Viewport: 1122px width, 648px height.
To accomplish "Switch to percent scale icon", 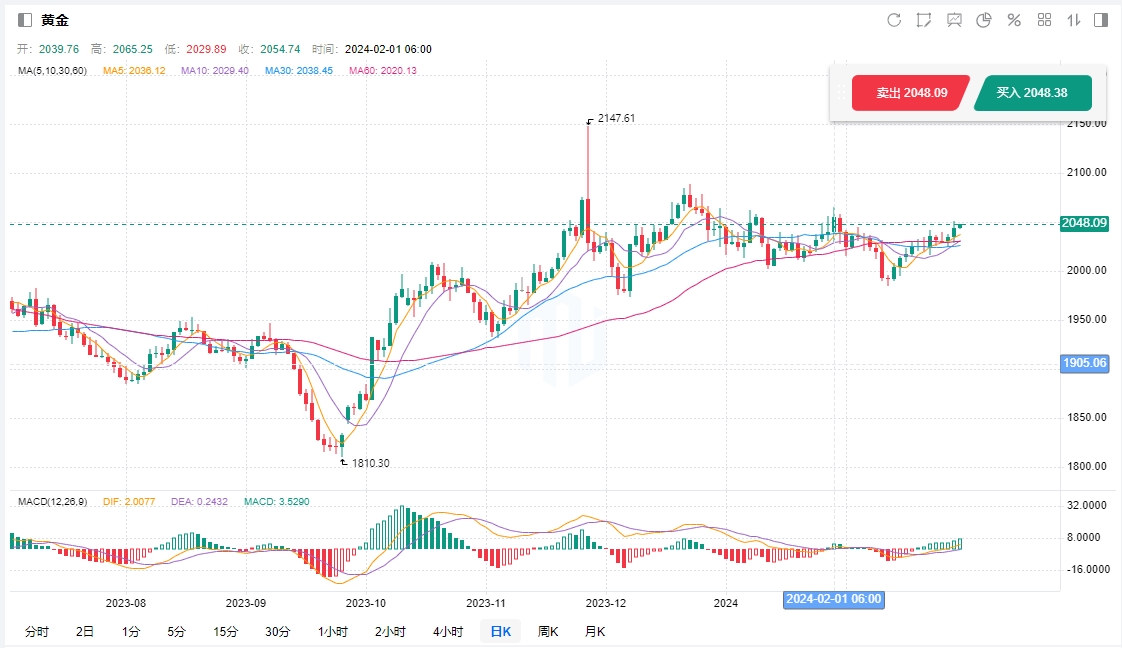I will (1014, 20).
